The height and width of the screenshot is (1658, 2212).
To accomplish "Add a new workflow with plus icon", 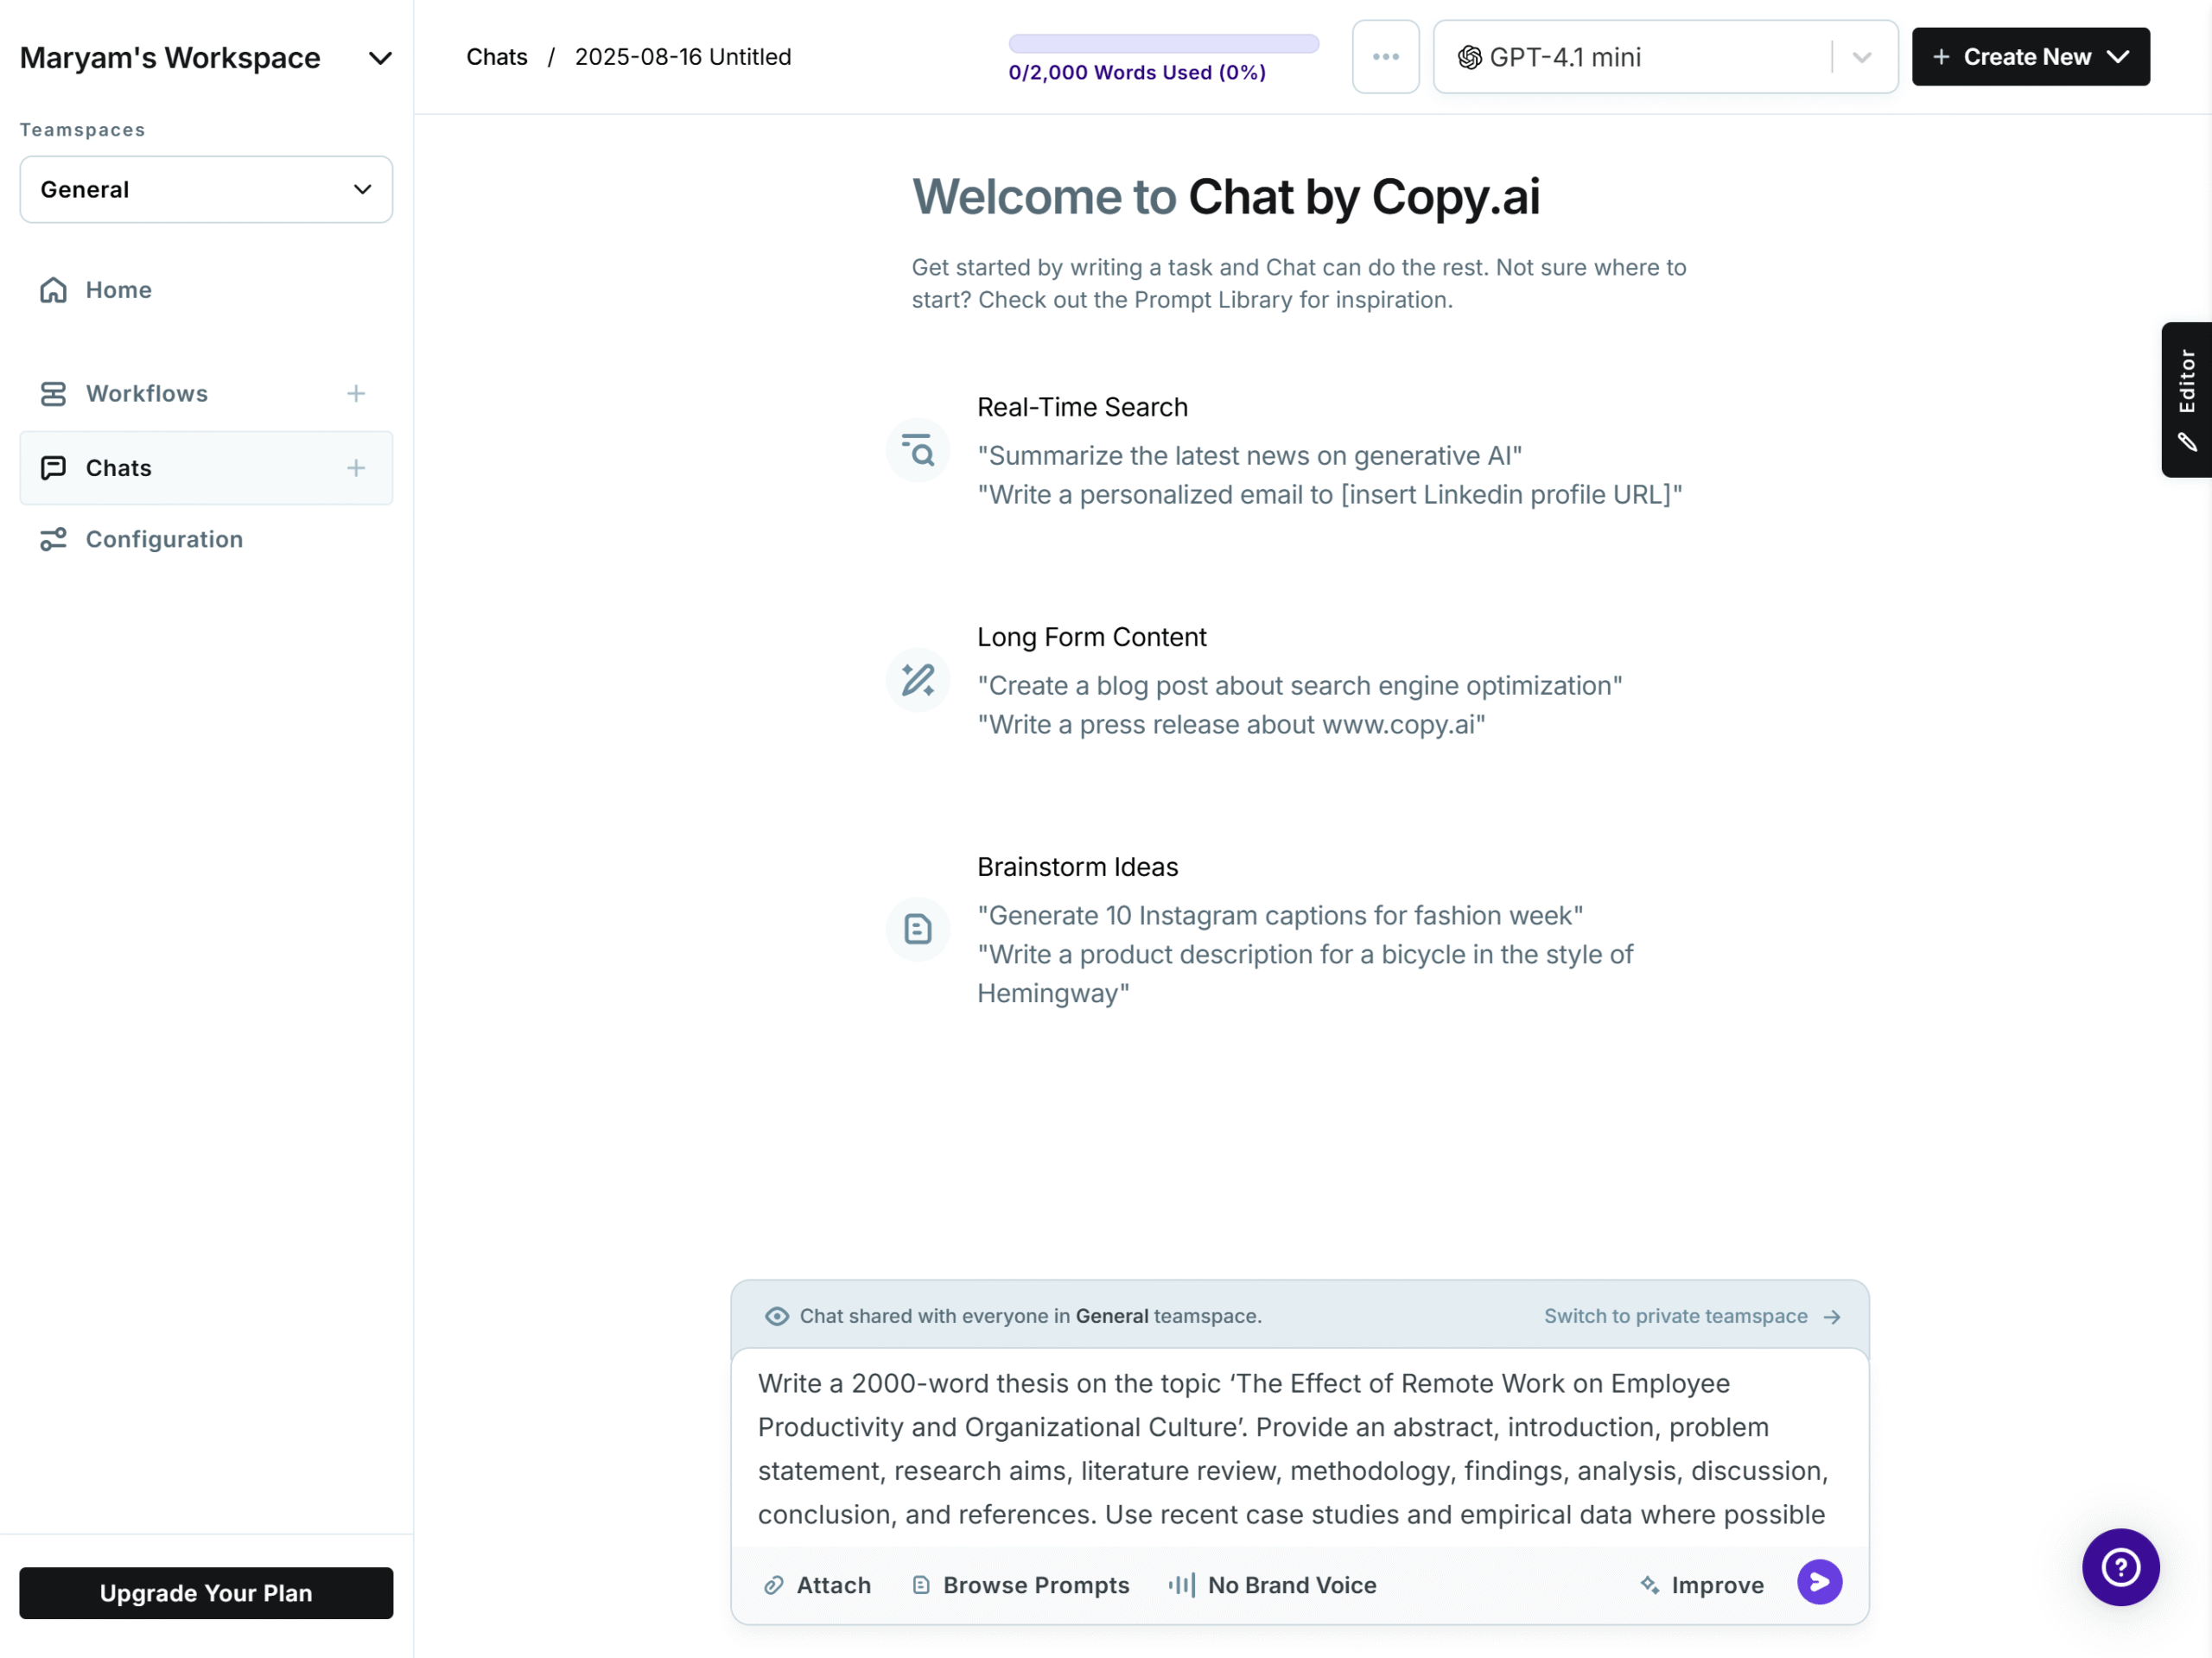I will tap(356, 394).
